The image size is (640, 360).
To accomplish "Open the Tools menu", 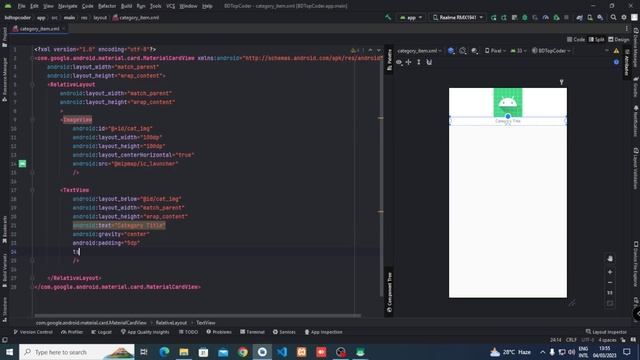I will [x=156, y=6].
